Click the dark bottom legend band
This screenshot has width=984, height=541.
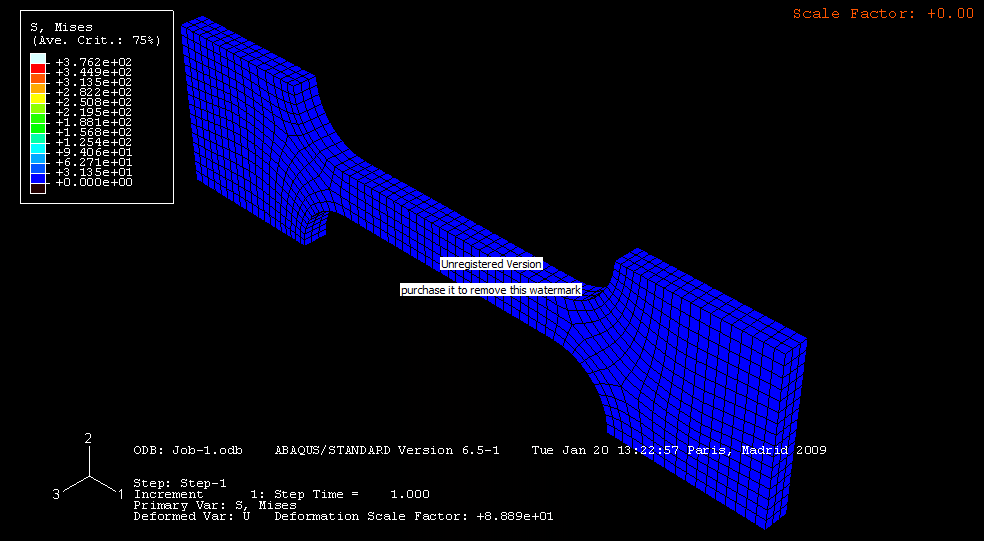[x=37, y=186]
